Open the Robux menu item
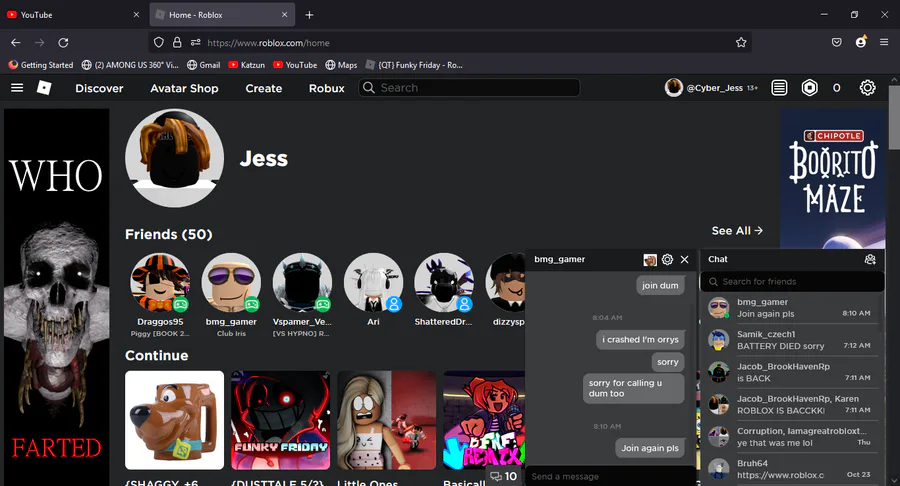The image size is (900, 486). pos(327,88)
